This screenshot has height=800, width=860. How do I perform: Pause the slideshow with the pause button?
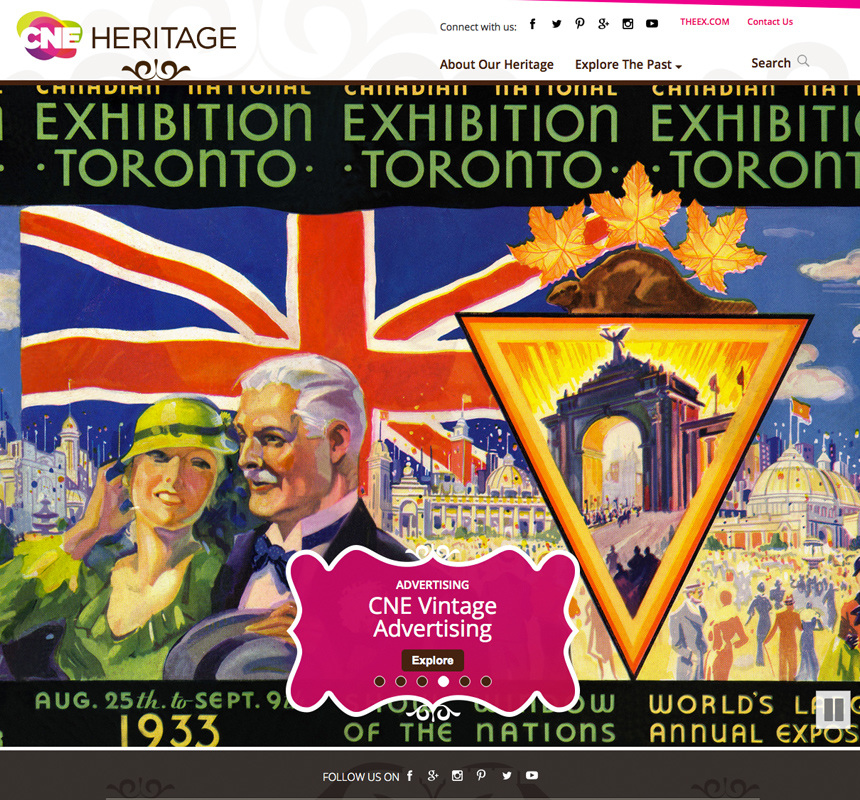[832, 710]
